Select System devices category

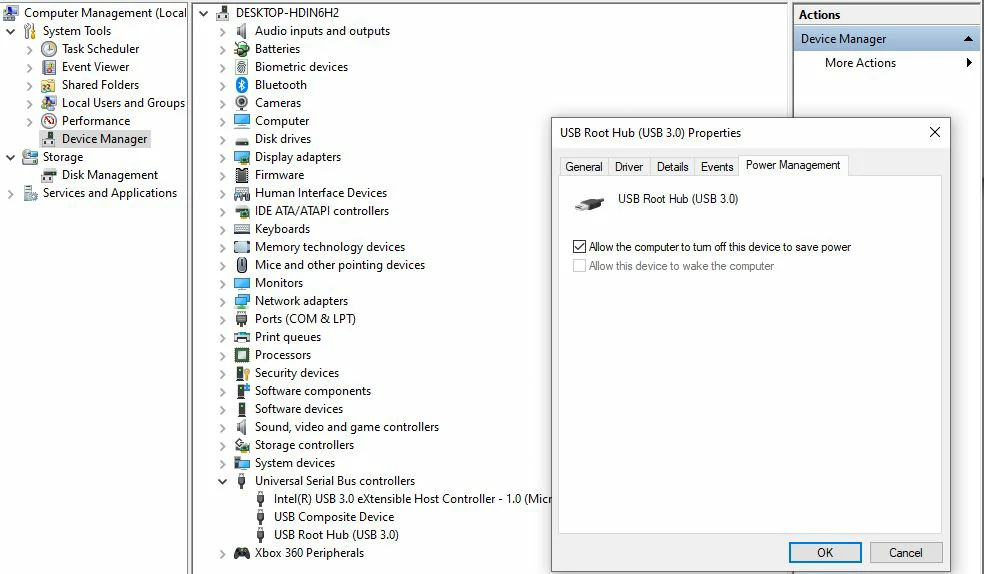294,463
